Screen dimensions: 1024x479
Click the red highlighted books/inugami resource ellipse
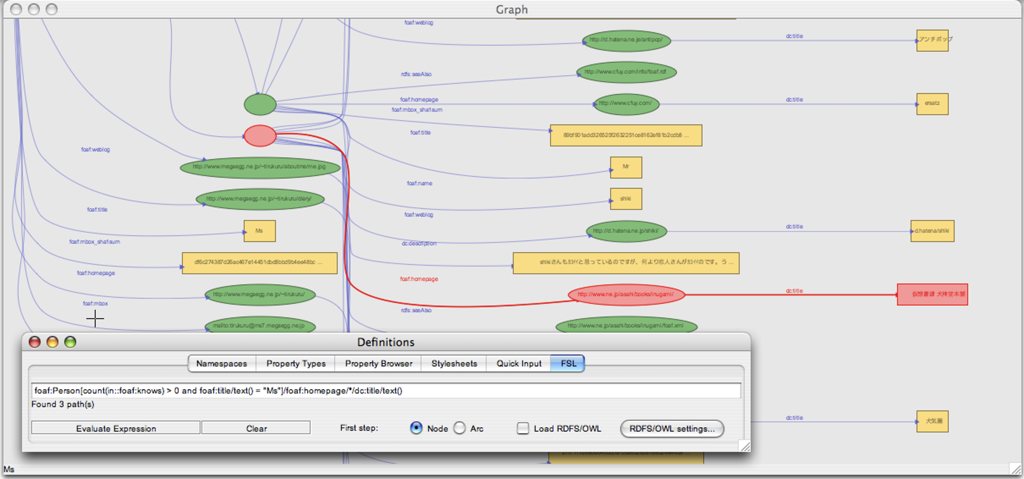pyautogui.click(x=628, y=294)
